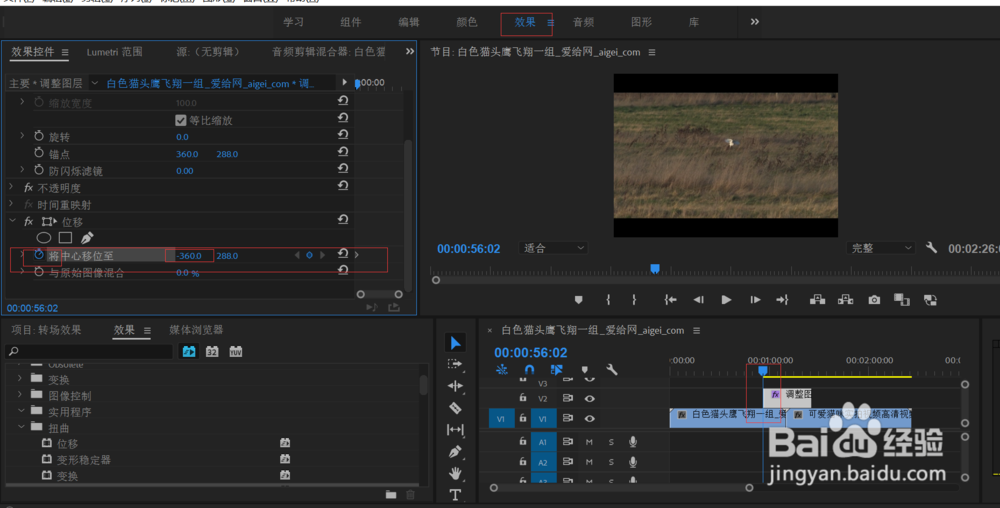Filter effects by YUV badge
This screenshot has height=508, width=1000.
(x=236, y=351)
